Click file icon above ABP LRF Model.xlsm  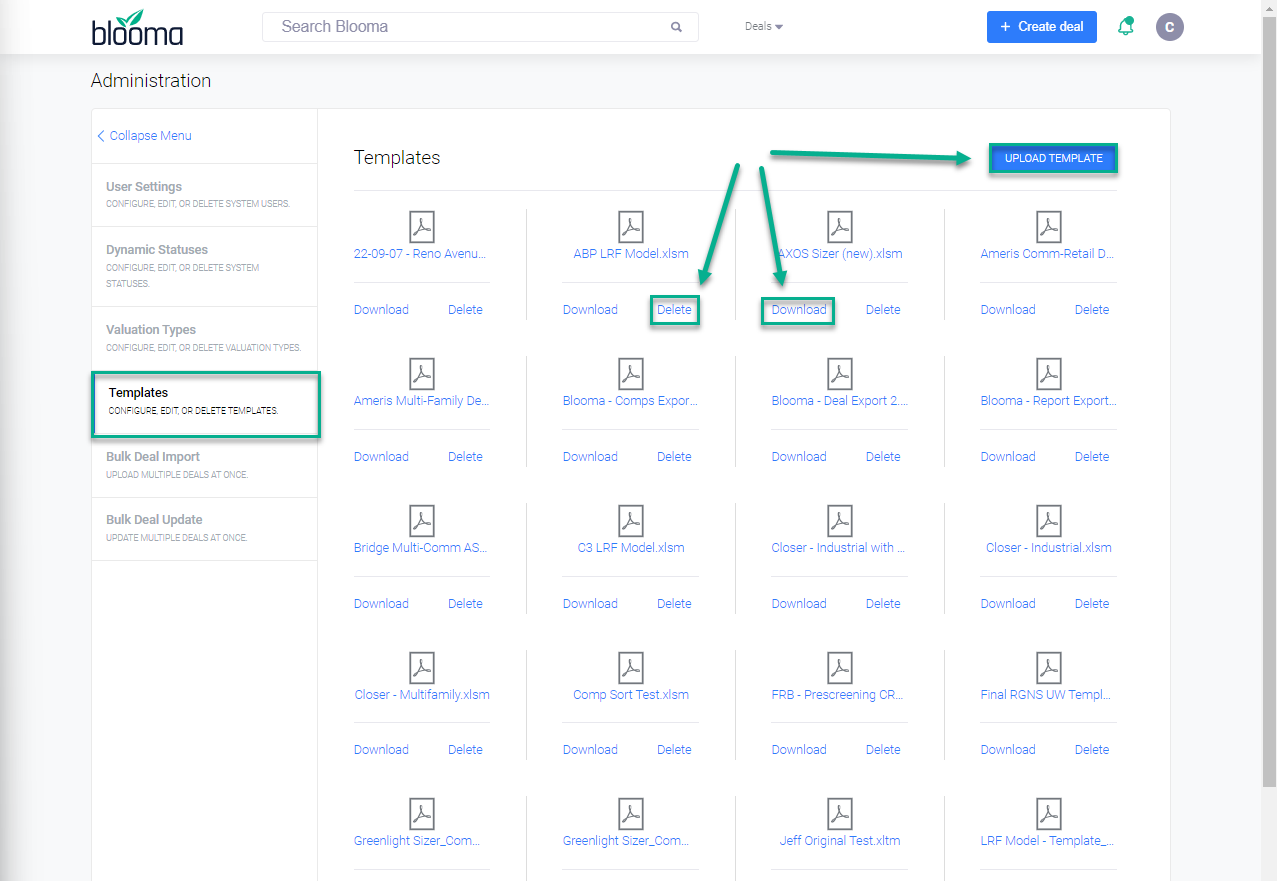[631, 227]
